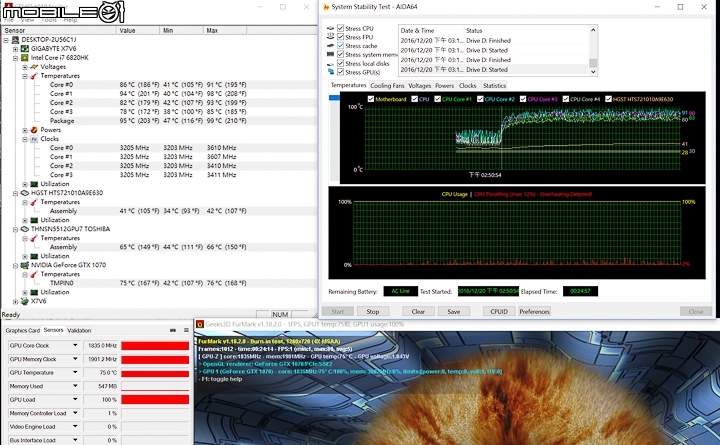Image resolution: width=720 pixels, height=445 pixels.
Task: Click the disk icon beside Stress local disks
Action: point(331,63)
